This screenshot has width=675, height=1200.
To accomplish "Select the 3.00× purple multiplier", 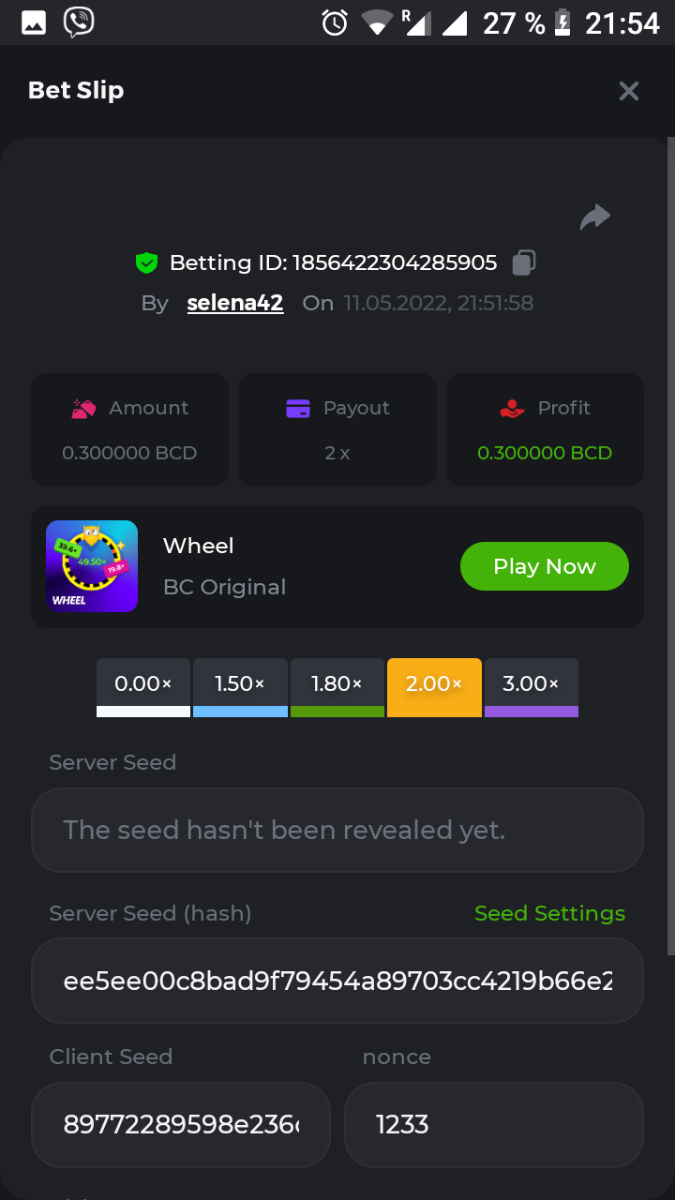I will tap(531, 686).
